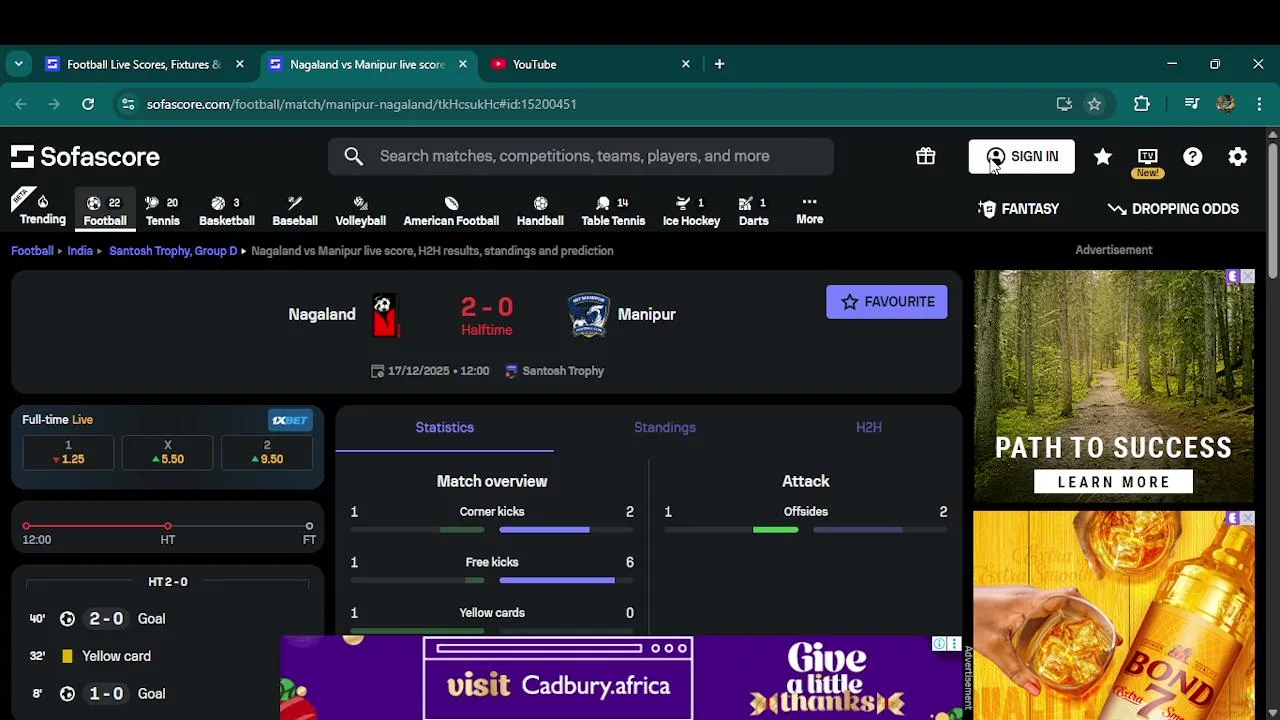Click the Manipur team name
This screenshot has width=1280, height=720.
[x=647, y=314]
